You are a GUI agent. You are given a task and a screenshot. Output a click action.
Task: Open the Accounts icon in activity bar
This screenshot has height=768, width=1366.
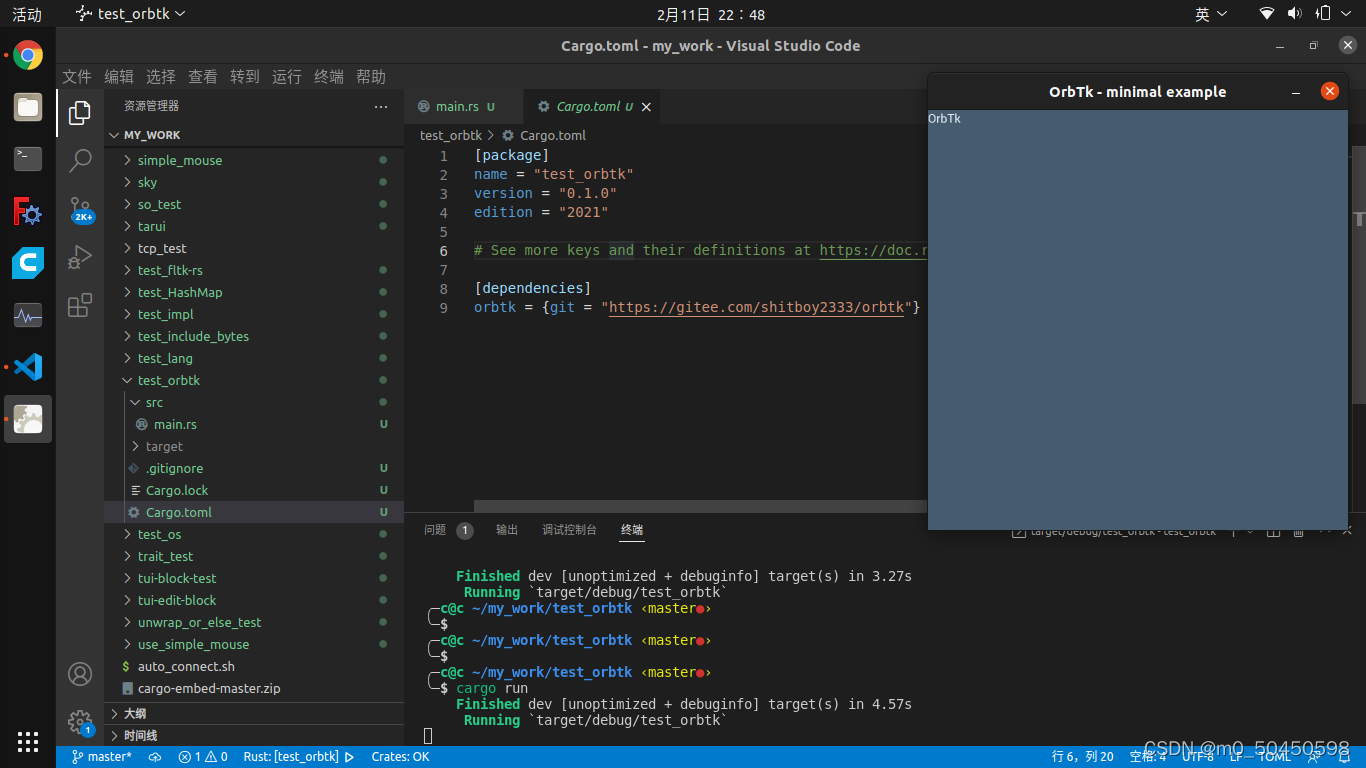[x=80, y=674]
